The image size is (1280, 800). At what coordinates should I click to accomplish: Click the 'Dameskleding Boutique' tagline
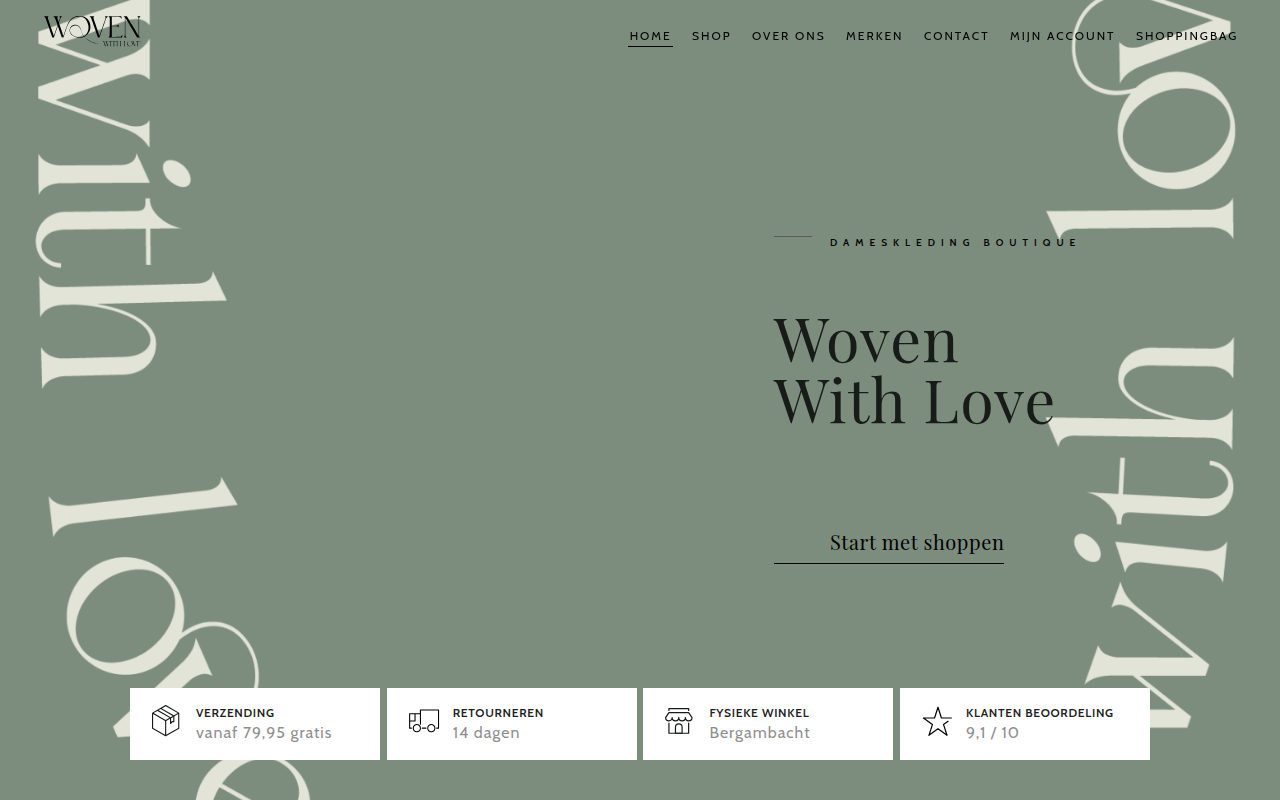point(954,242)
